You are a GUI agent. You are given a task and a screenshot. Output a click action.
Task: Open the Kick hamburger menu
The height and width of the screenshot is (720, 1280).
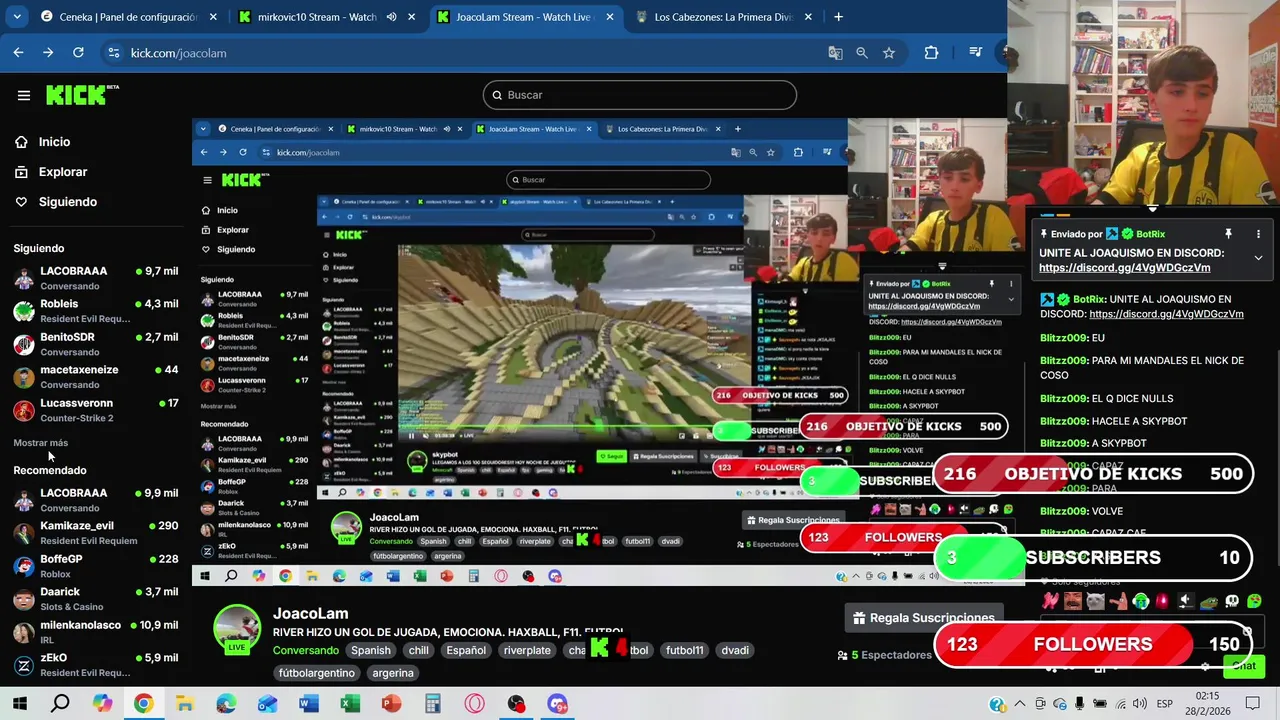point(24,96)
